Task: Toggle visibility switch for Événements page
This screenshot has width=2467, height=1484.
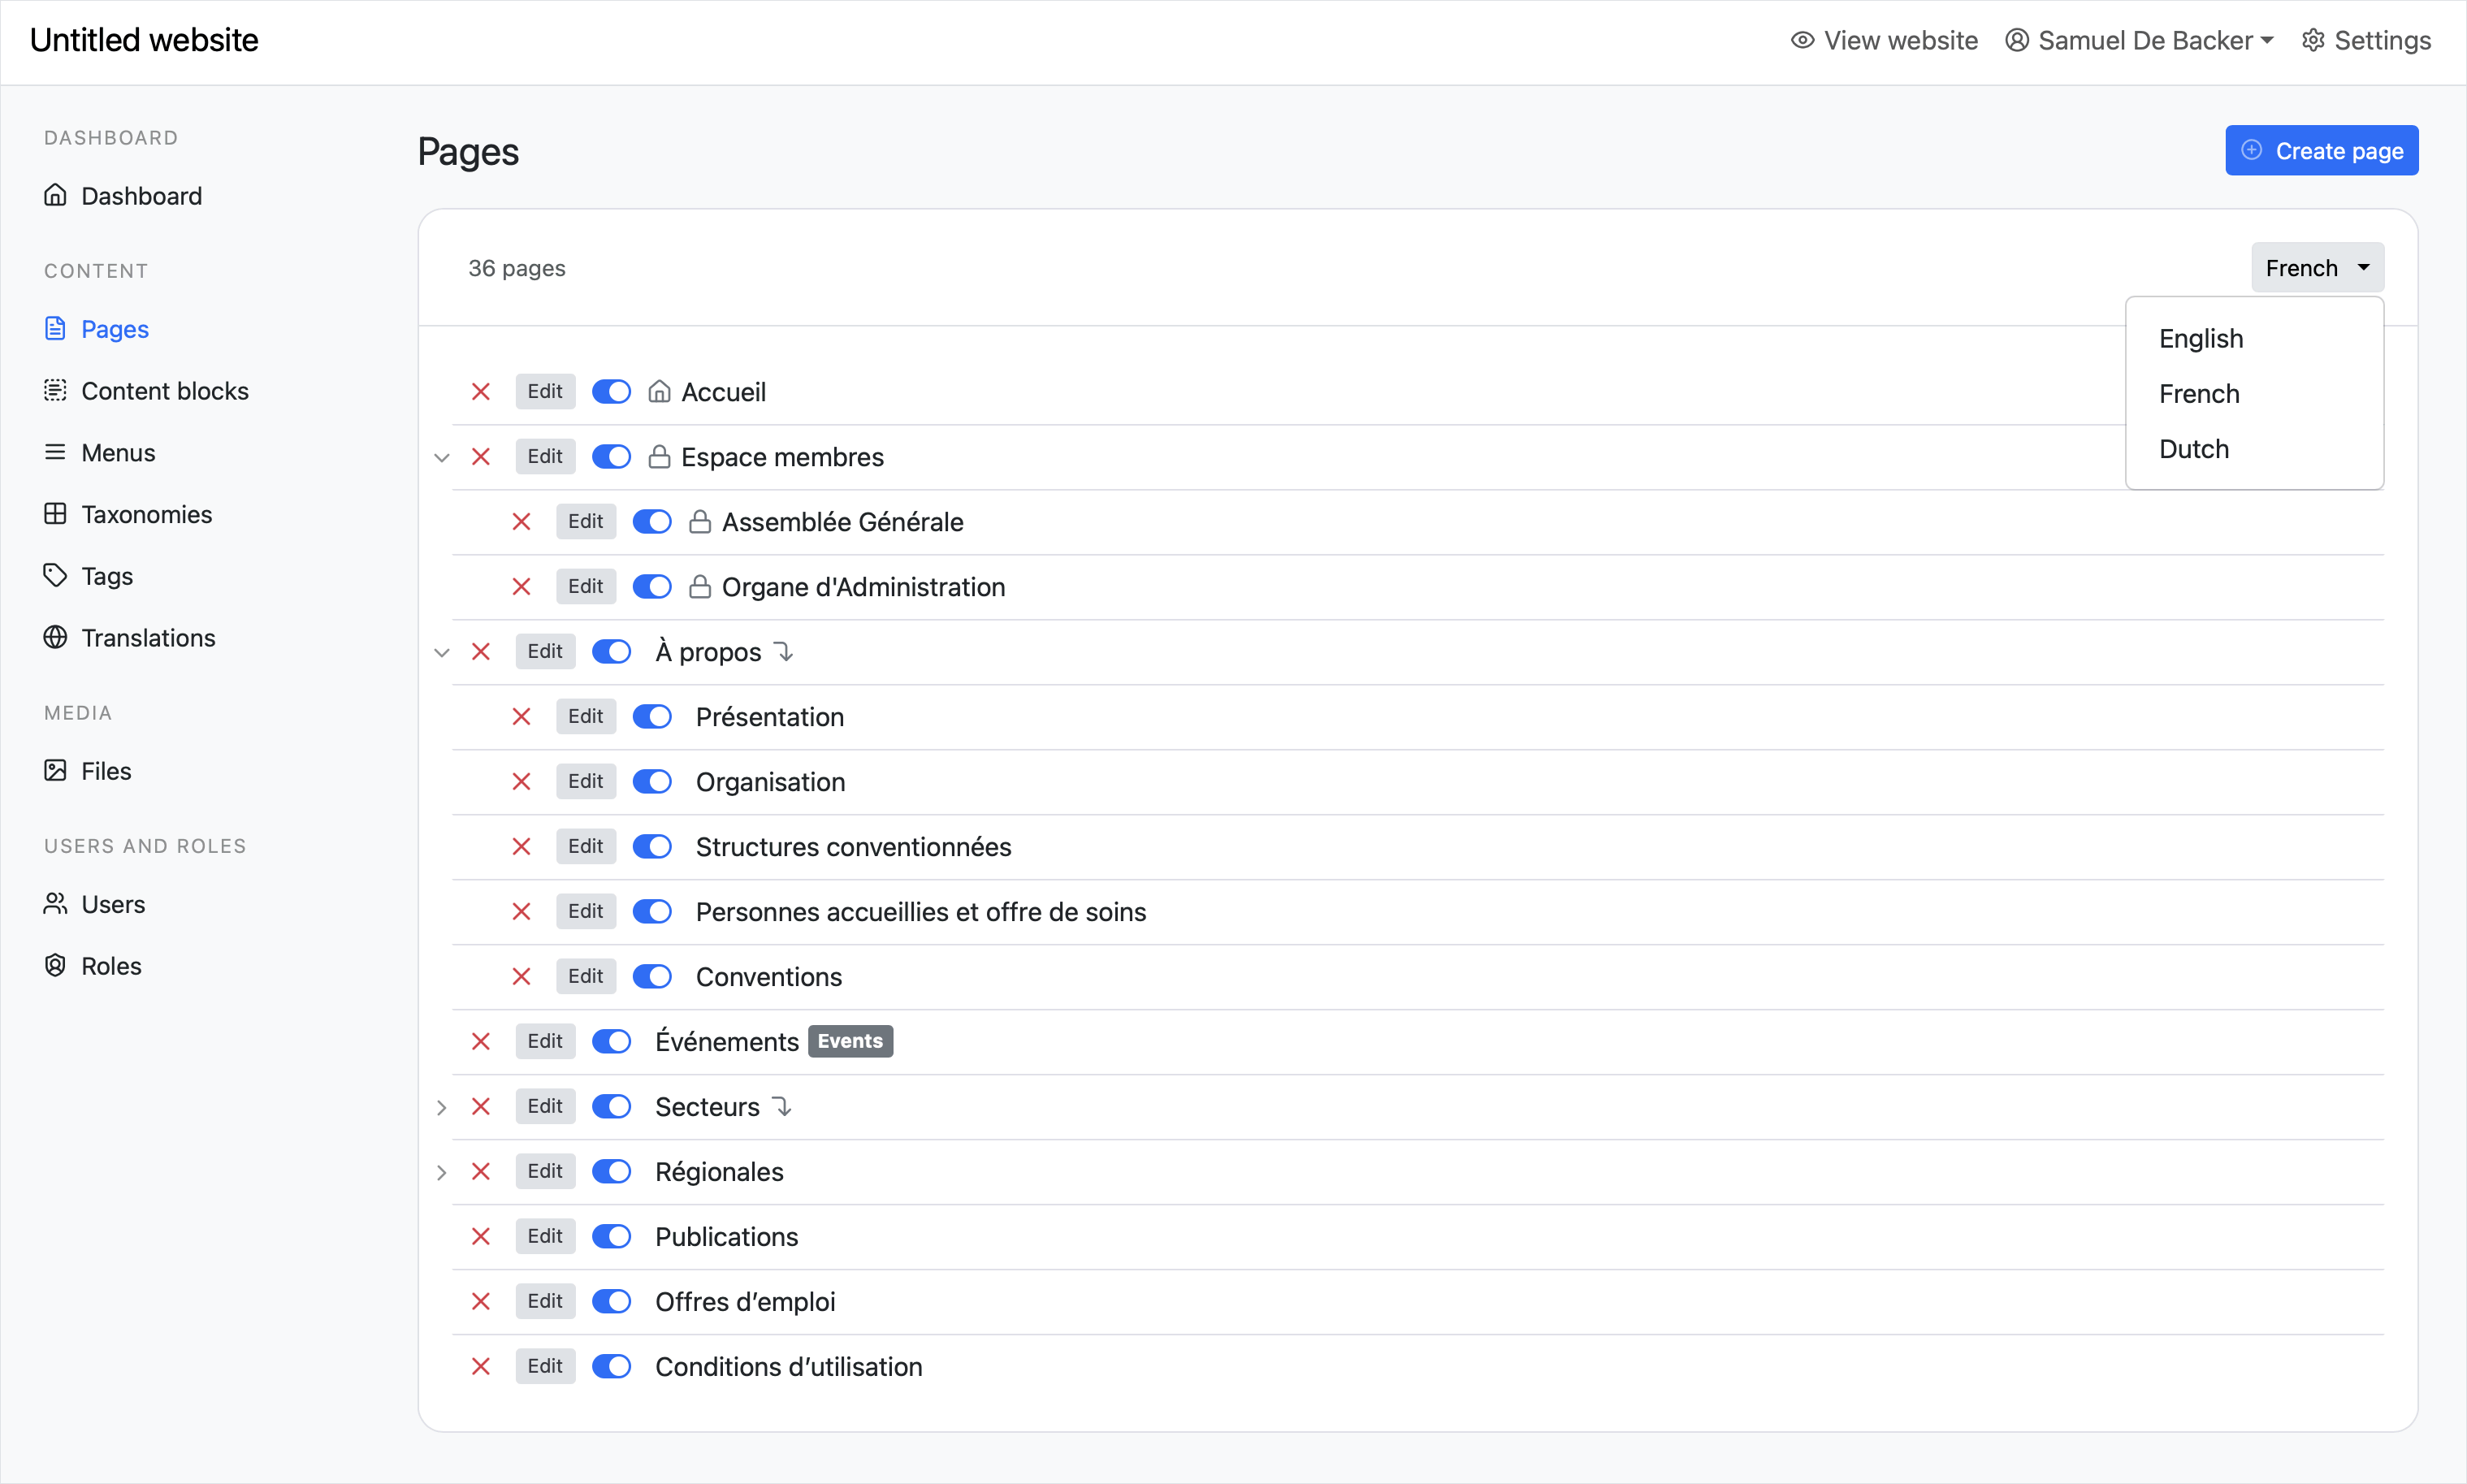Action: point(611,1041)
